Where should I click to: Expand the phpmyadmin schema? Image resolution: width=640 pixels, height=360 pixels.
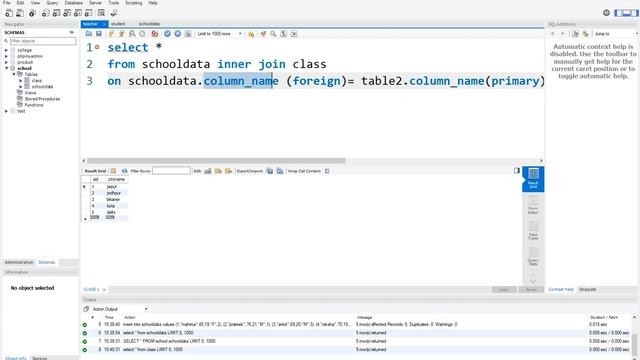tap(7, 56)
